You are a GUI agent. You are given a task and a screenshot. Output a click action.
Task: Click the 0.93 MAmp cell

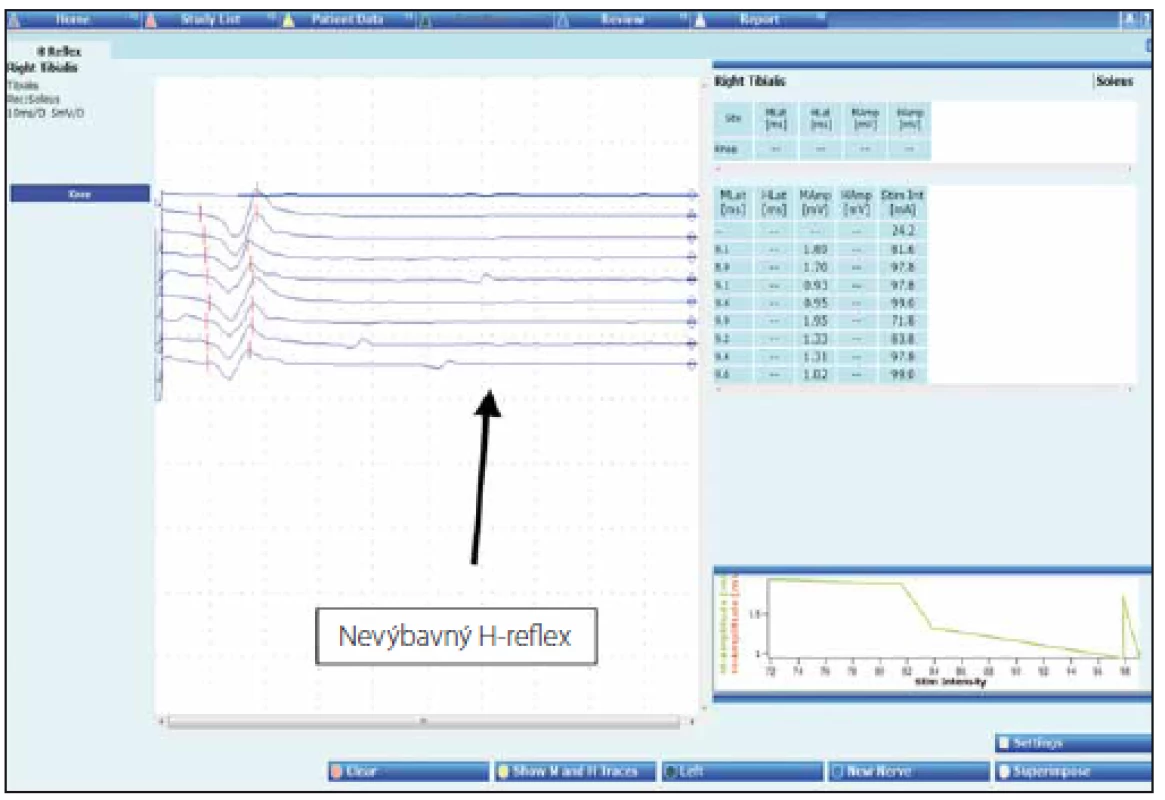[815, 285]
